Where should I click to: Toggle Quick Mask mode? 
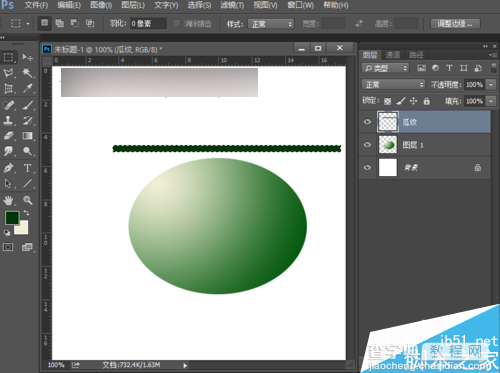pos(8,247)
